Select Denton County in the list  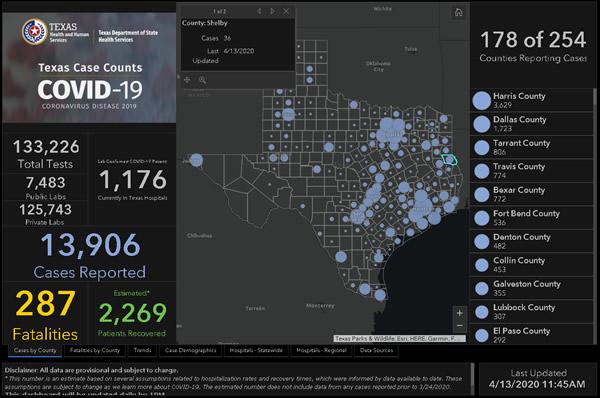[531, 241]
